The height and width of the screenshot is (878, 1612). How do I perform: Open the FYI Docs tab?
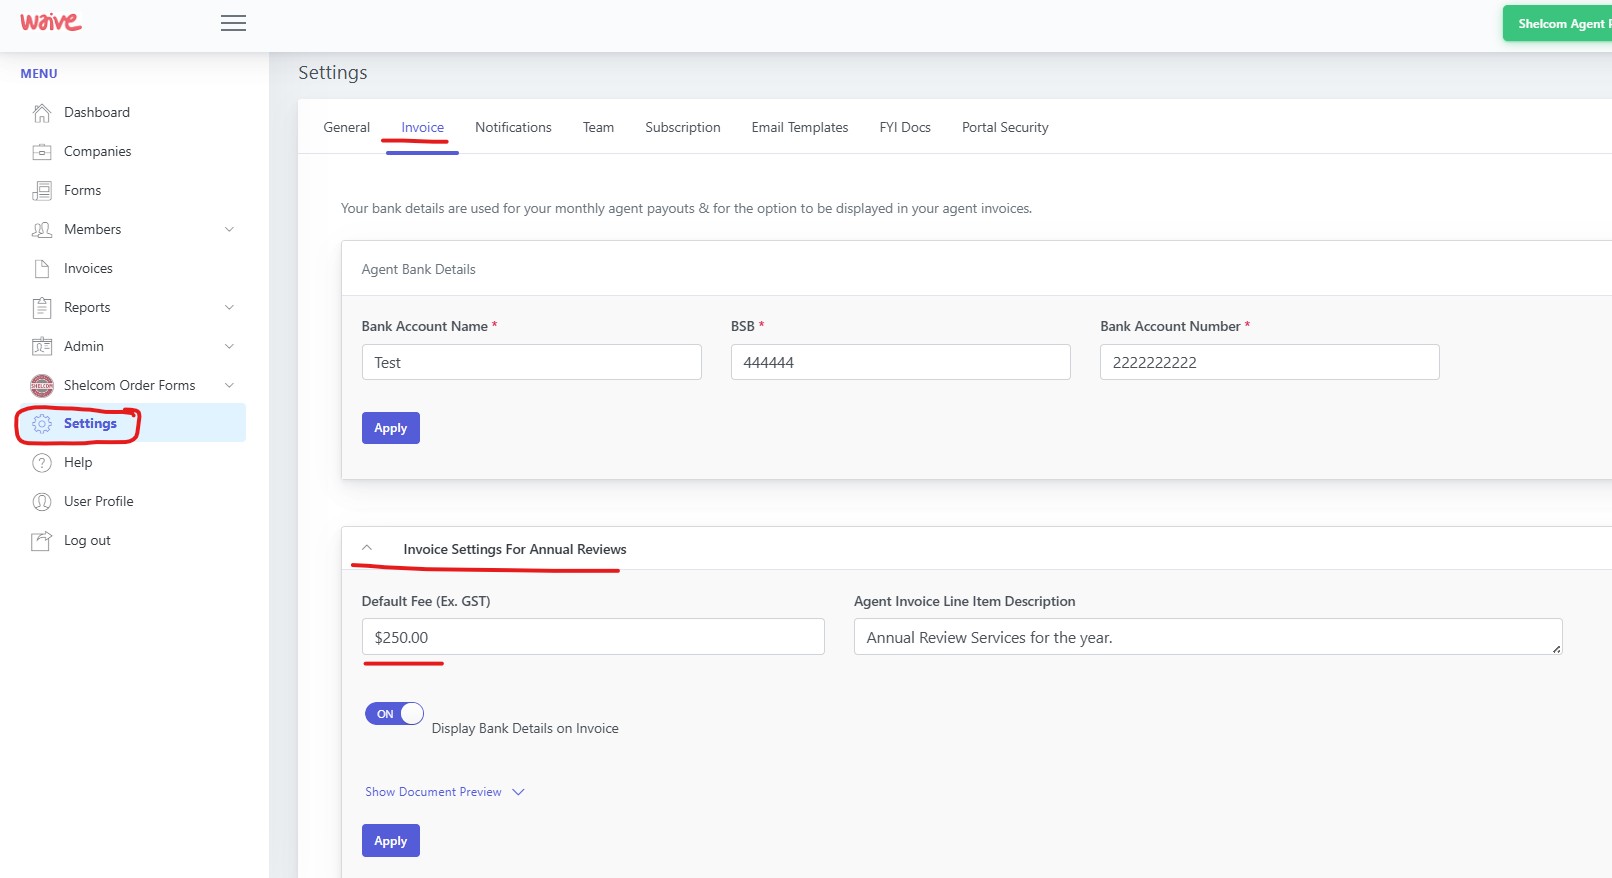point(905,128)
